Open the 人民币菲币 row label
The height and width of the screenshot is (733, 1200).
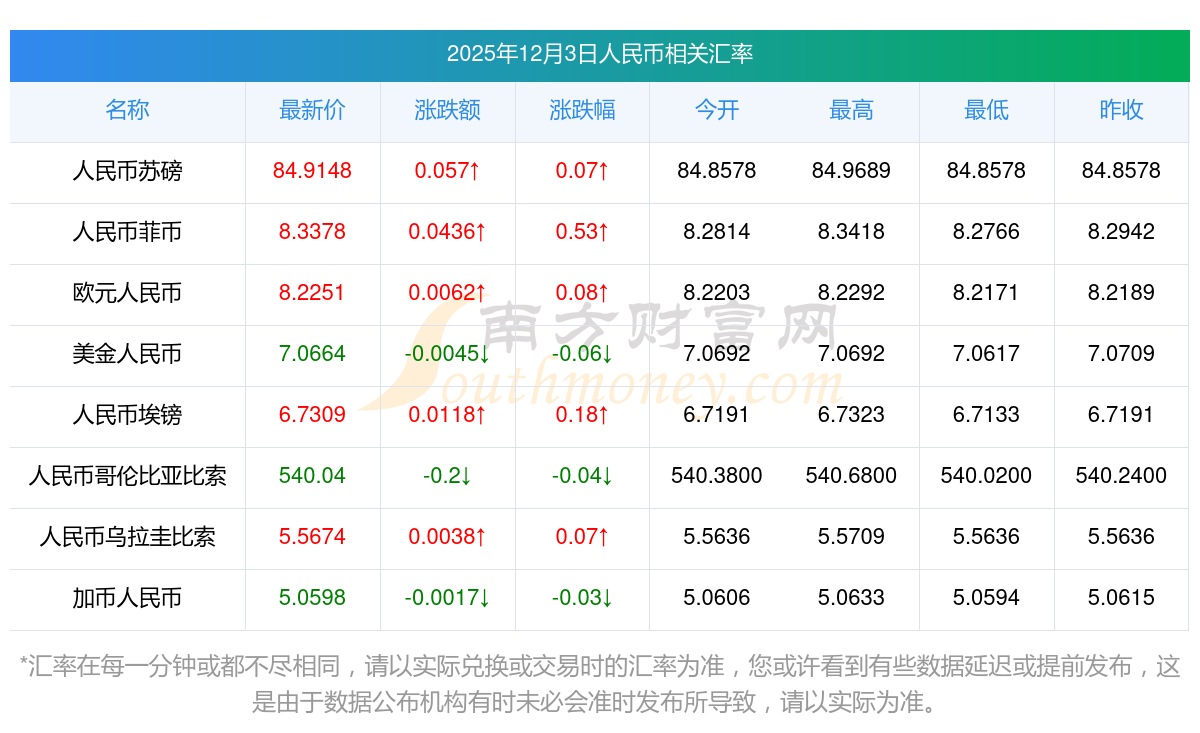pos(127,232)
